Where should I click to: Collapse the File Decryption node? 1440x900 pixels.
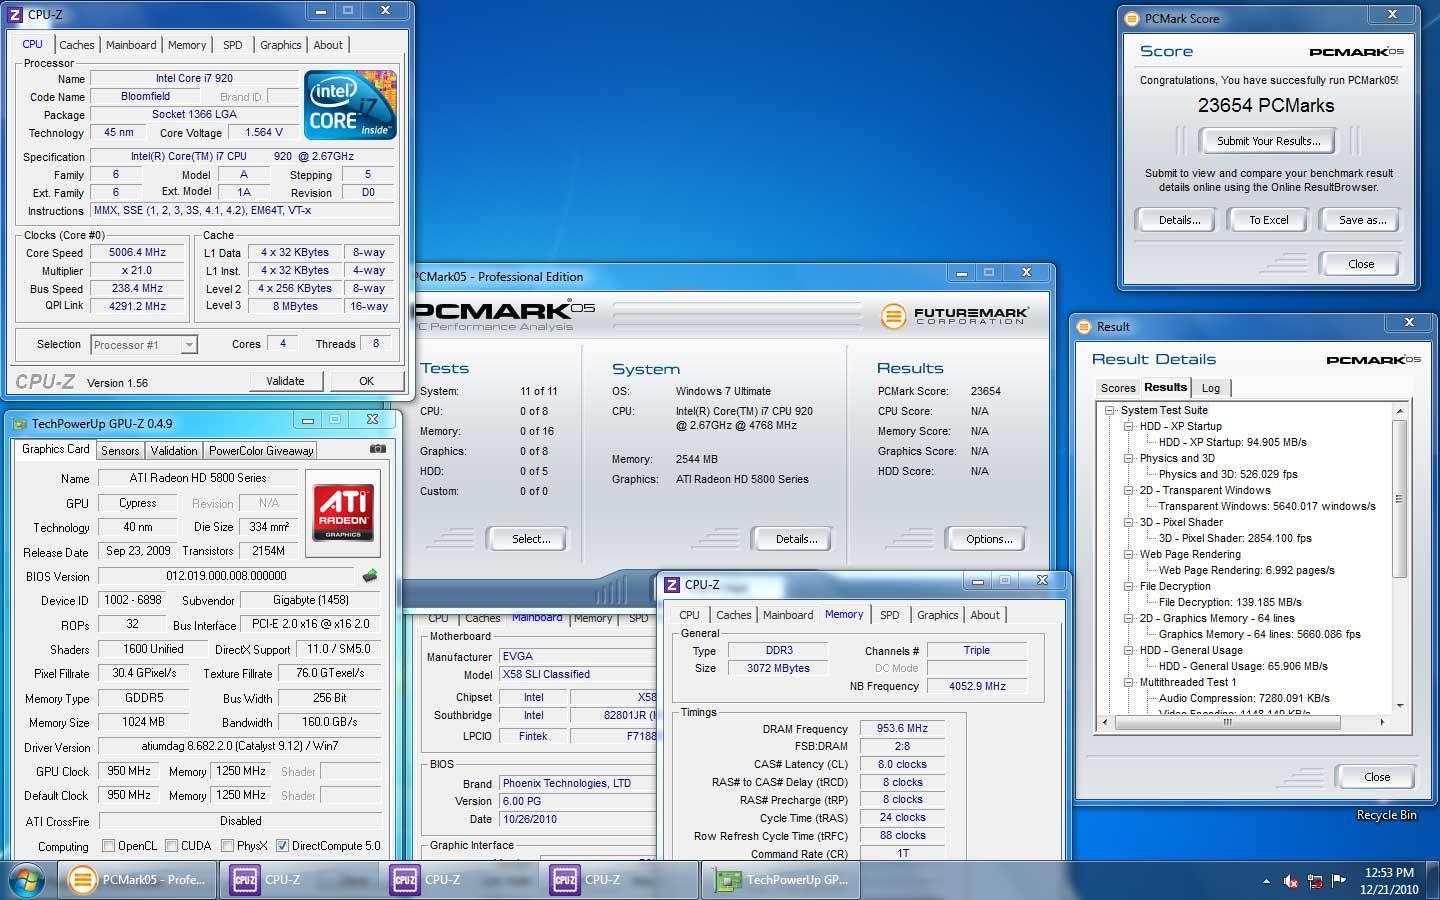[1128, 586]
